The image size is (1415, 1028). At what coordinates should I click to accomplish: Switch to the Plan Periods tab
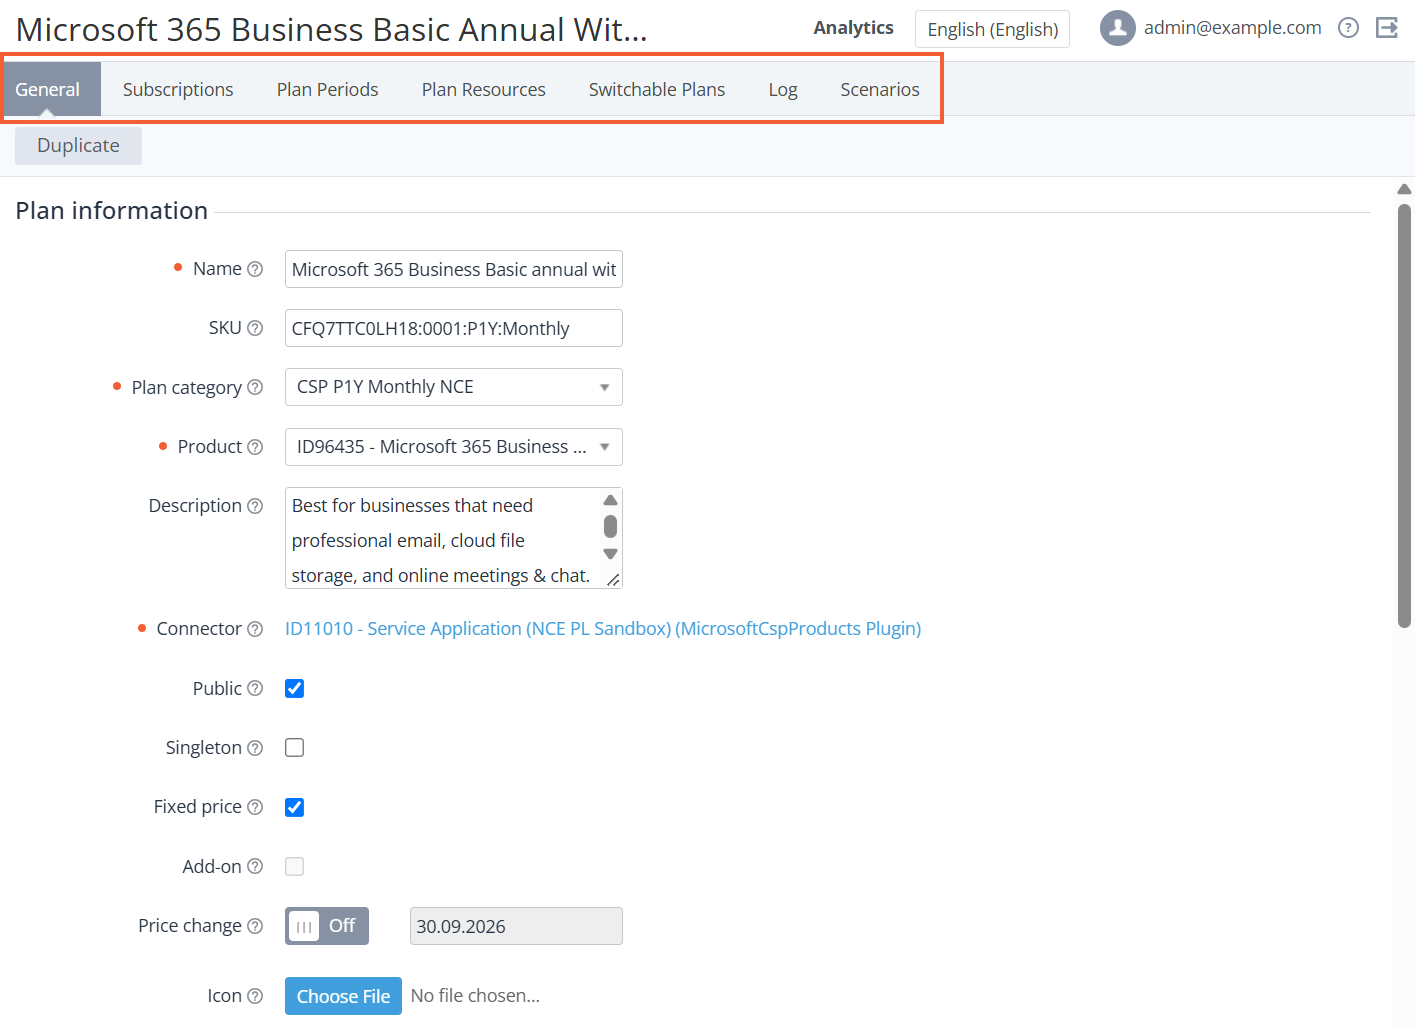(x=327, y=89)
